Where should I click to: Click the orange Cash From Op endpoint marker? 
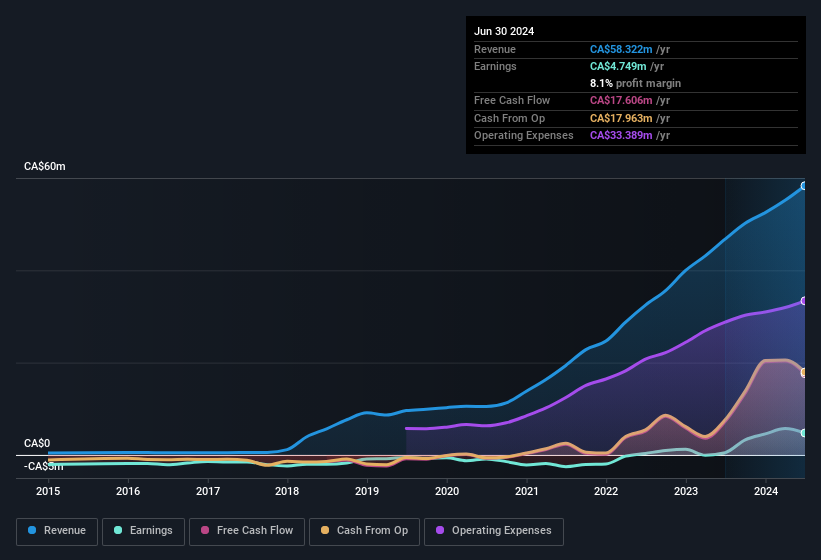(804, 373)
